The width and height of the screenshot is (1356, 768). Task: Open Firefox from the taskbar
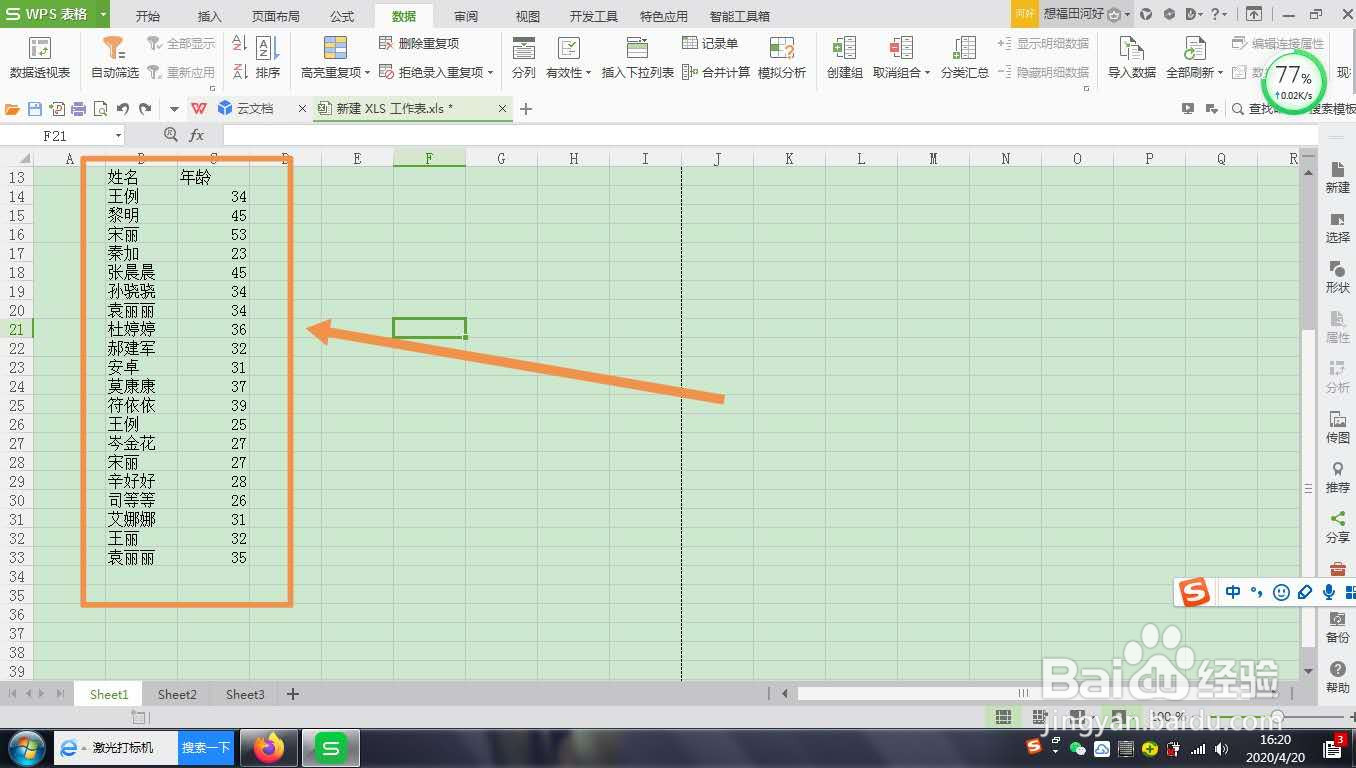coord(269,747)
